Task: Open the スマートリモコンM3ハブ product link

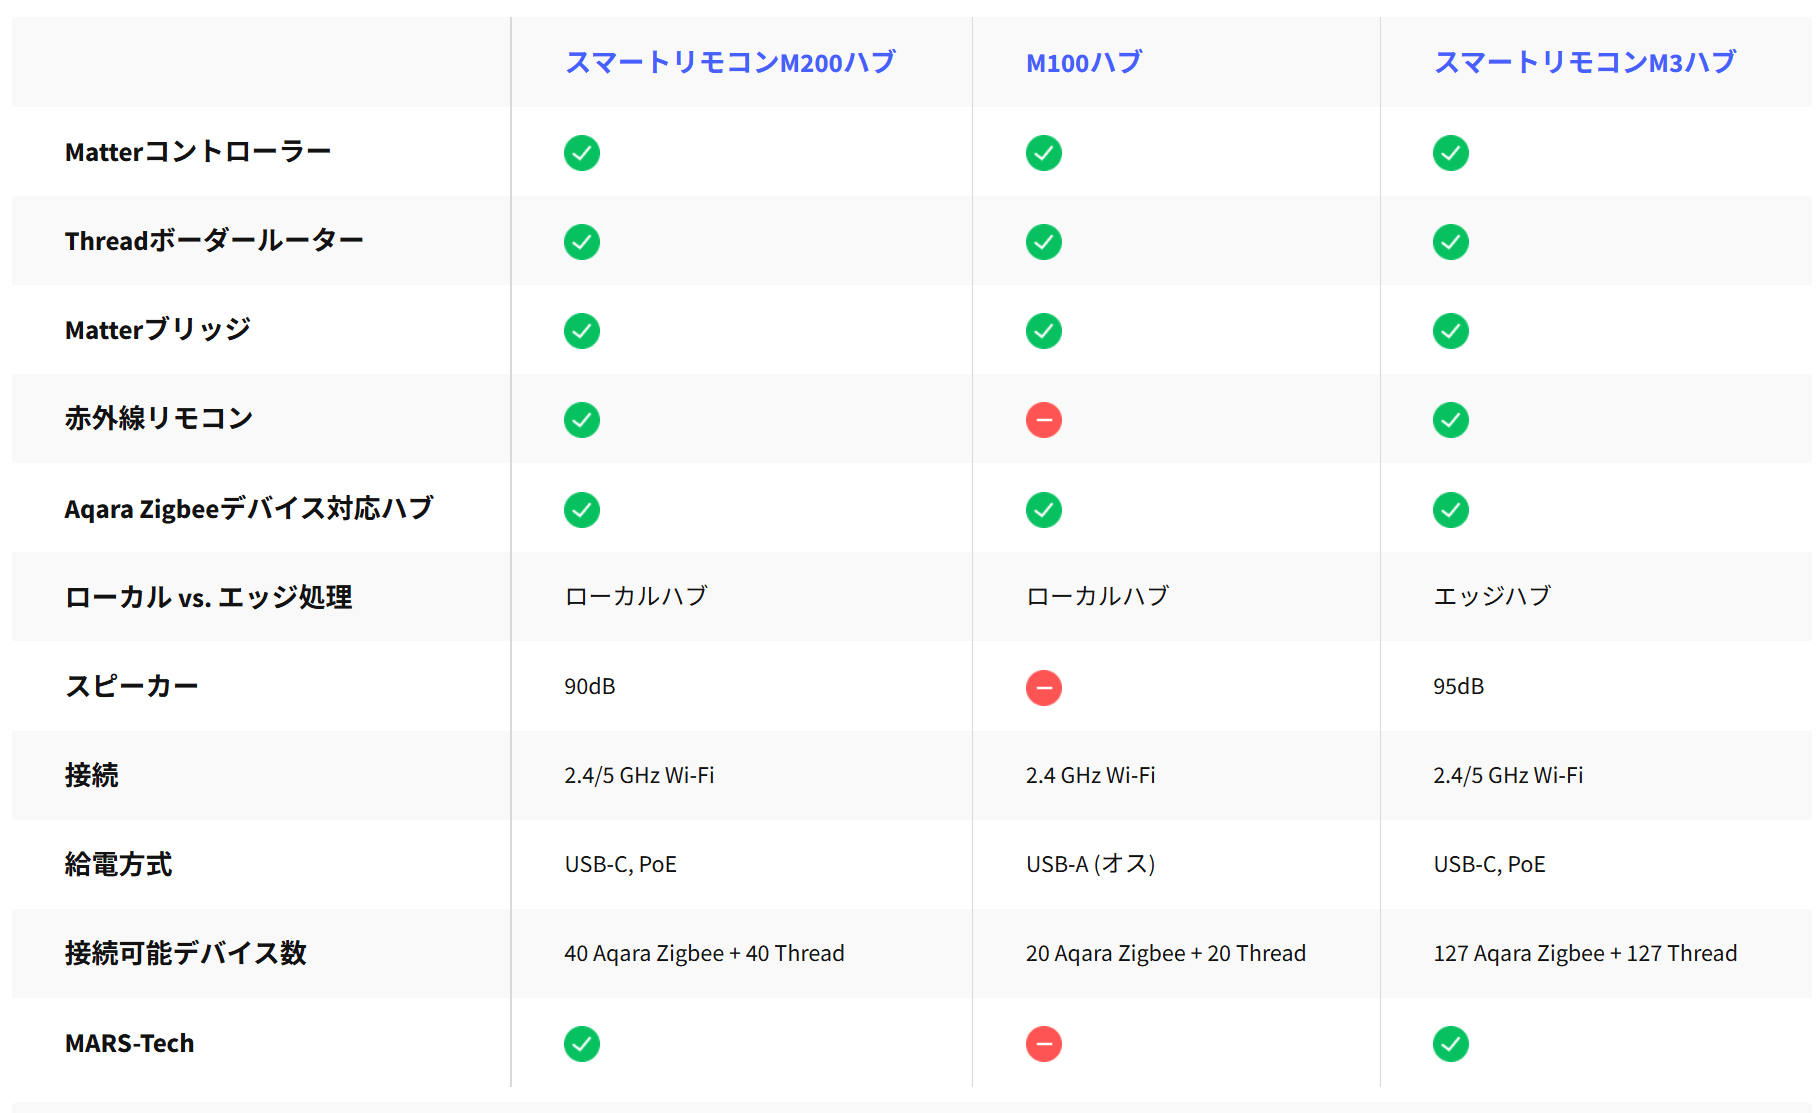Action: coord(1584,63)
